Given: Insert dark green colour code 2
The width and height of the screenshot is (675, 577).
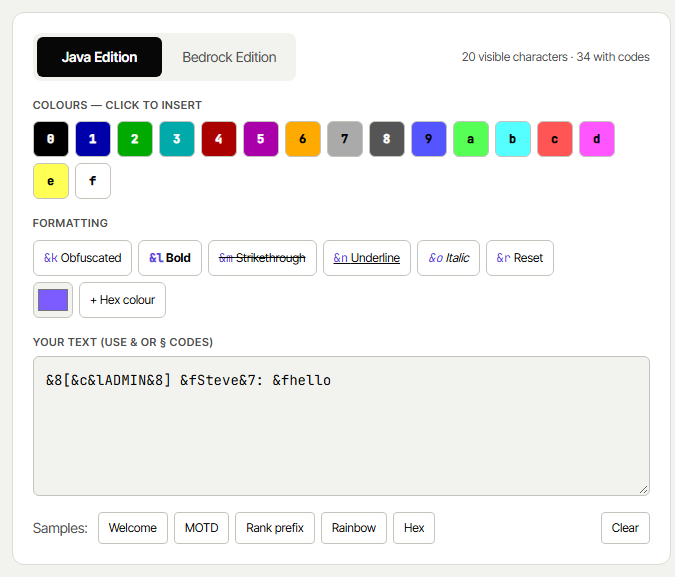Looking at the screenshot, I should click(135, 139).
